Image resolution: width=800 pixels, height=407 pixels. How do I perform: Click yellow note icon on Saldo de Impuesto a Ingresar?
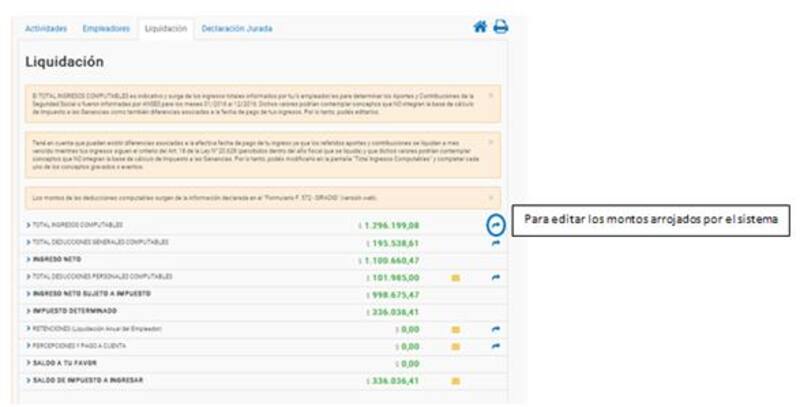pos(456,381)
